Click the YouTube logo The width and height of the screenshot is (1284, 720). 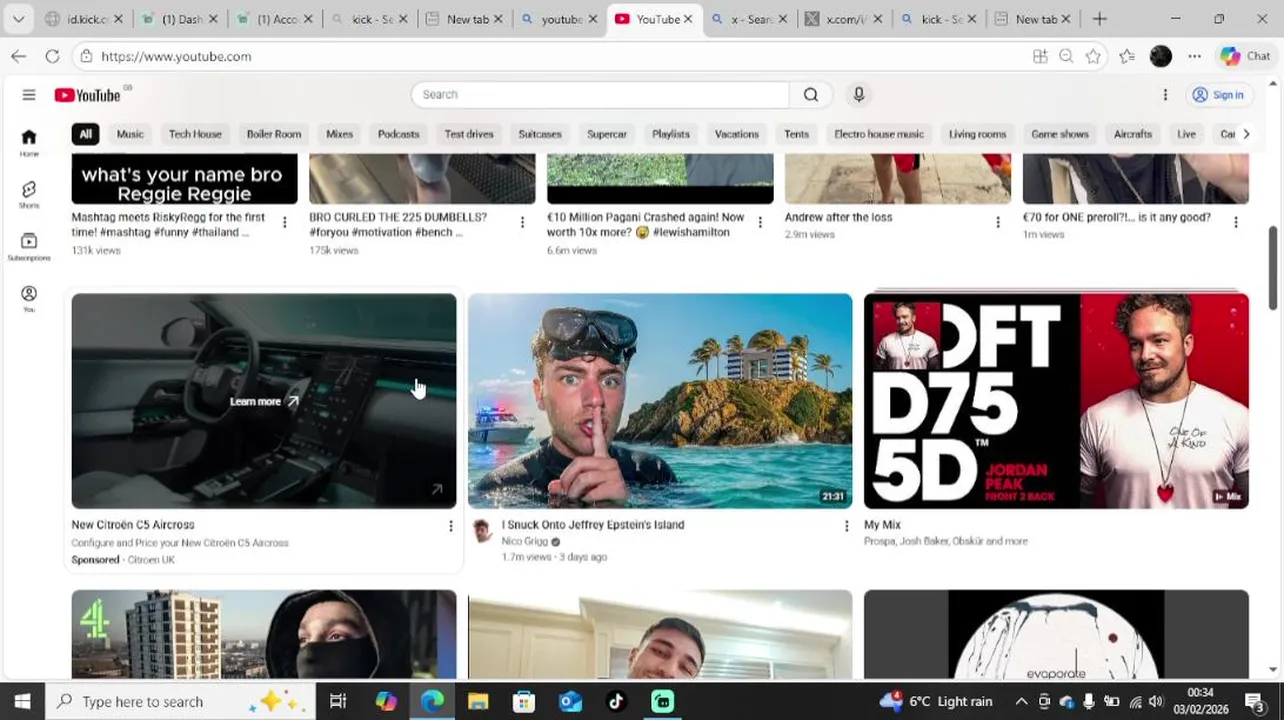click(87, 95)
